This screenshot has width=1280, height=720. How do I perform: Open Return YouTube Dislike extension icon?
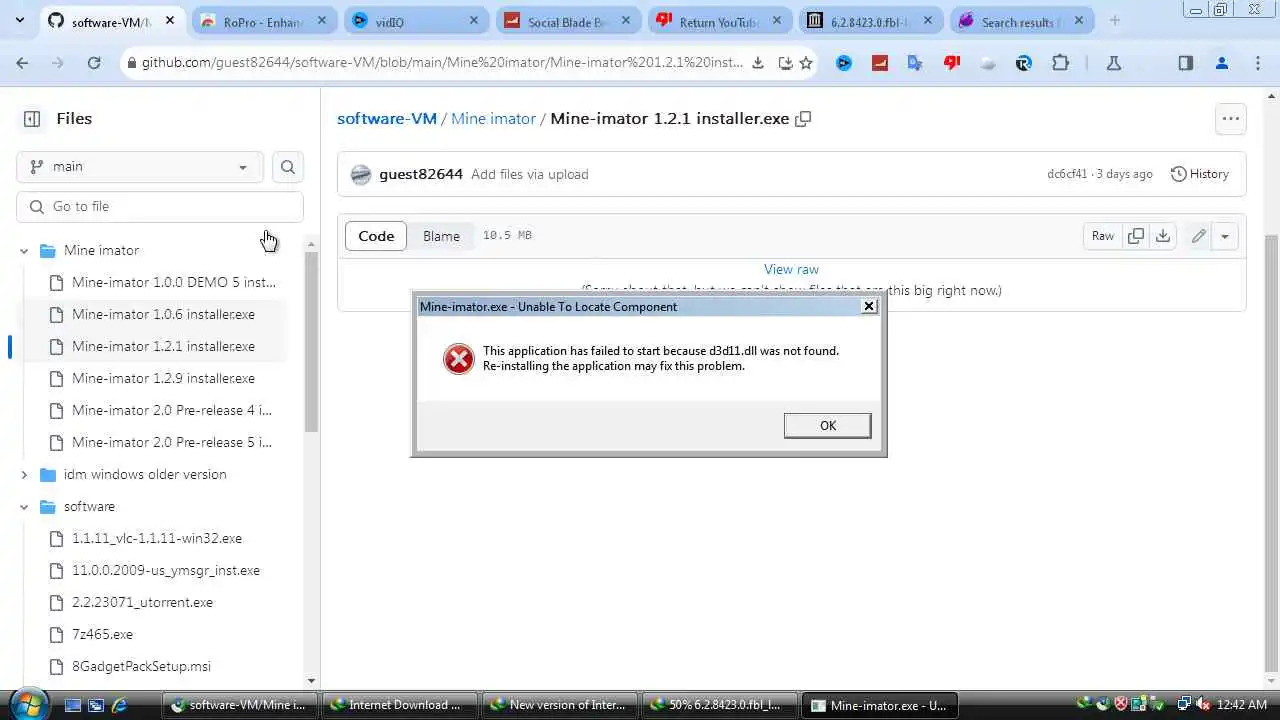(x=951, y=63)
